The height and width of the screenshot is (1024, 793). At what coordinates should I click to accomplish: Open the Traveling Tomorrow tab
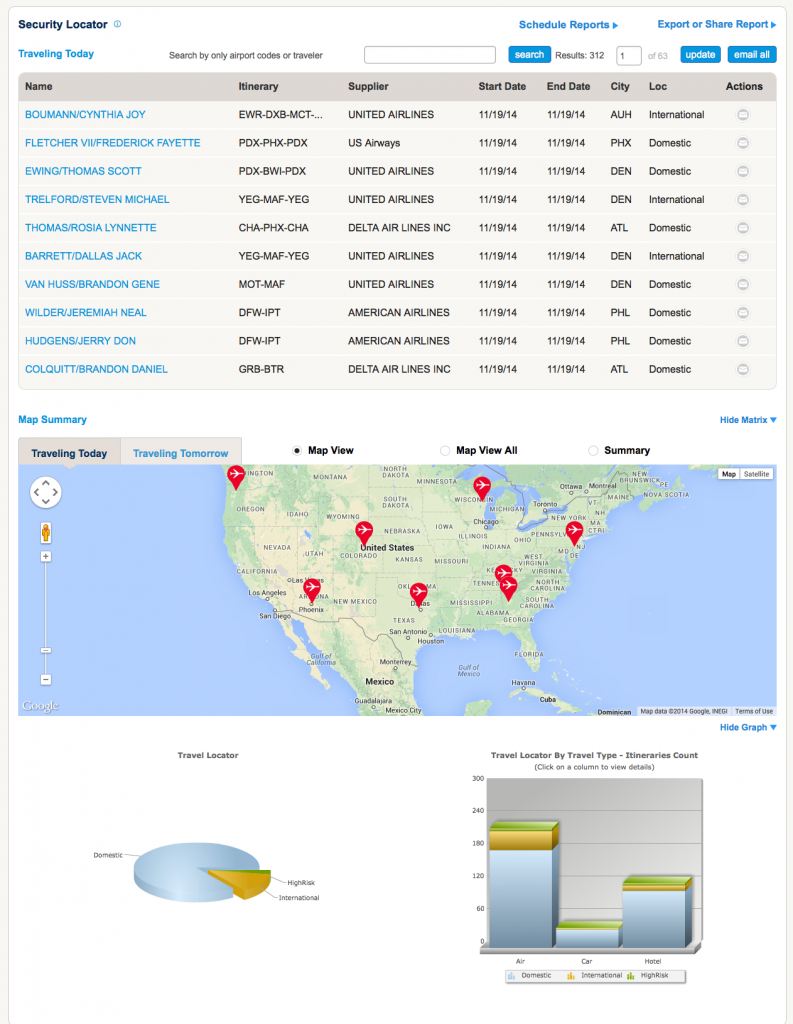pos(181,453)
